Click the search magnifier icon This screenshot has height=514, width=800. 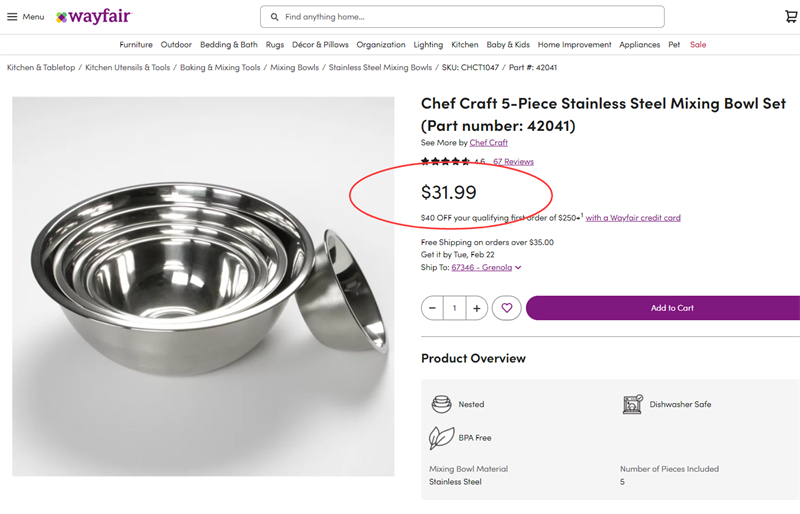pos(275,17)
